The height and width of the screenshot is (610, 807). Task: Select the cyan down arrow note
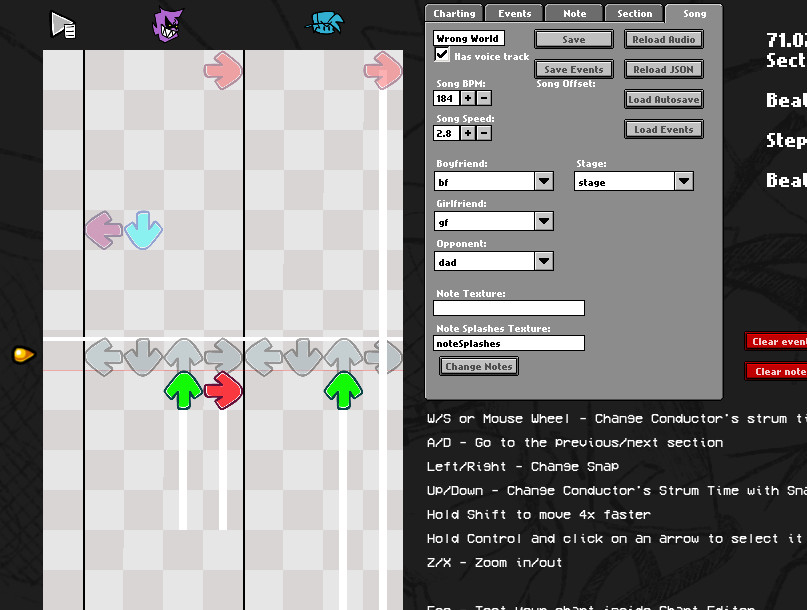coord(144,230)
